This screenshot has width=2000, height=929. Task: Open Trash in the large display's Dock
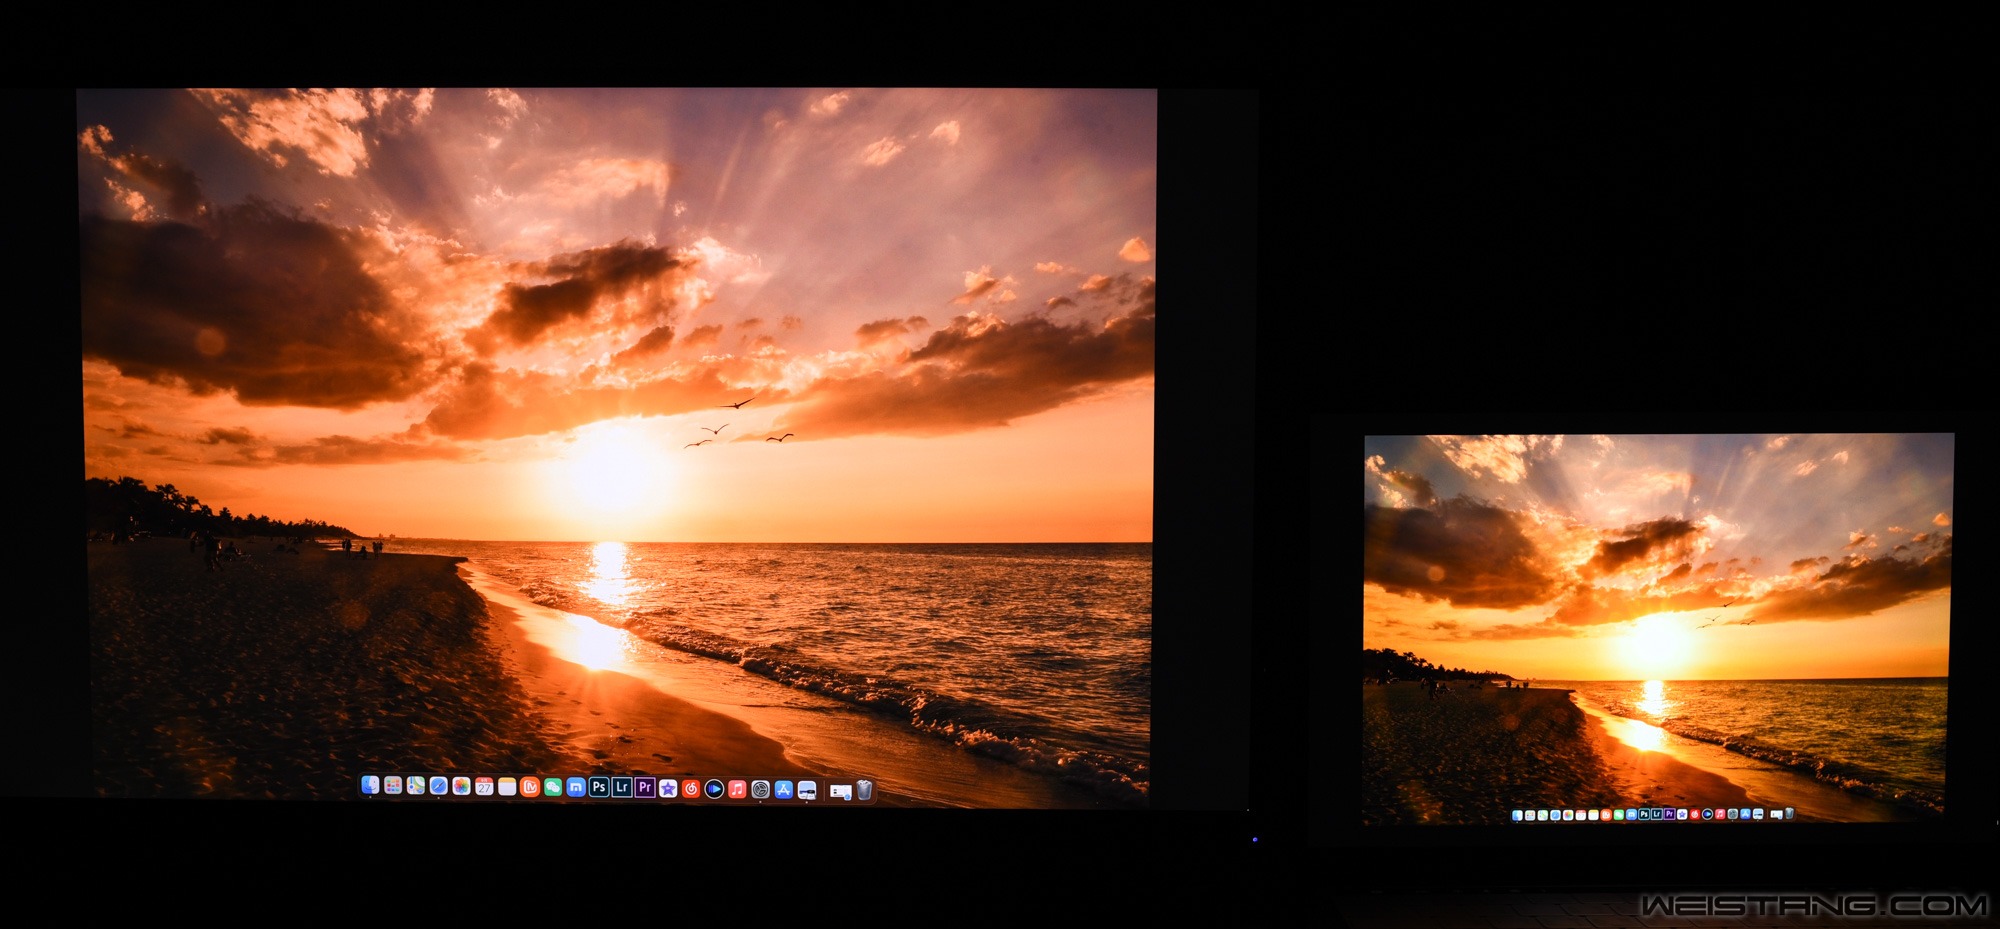tap(865, 790)
